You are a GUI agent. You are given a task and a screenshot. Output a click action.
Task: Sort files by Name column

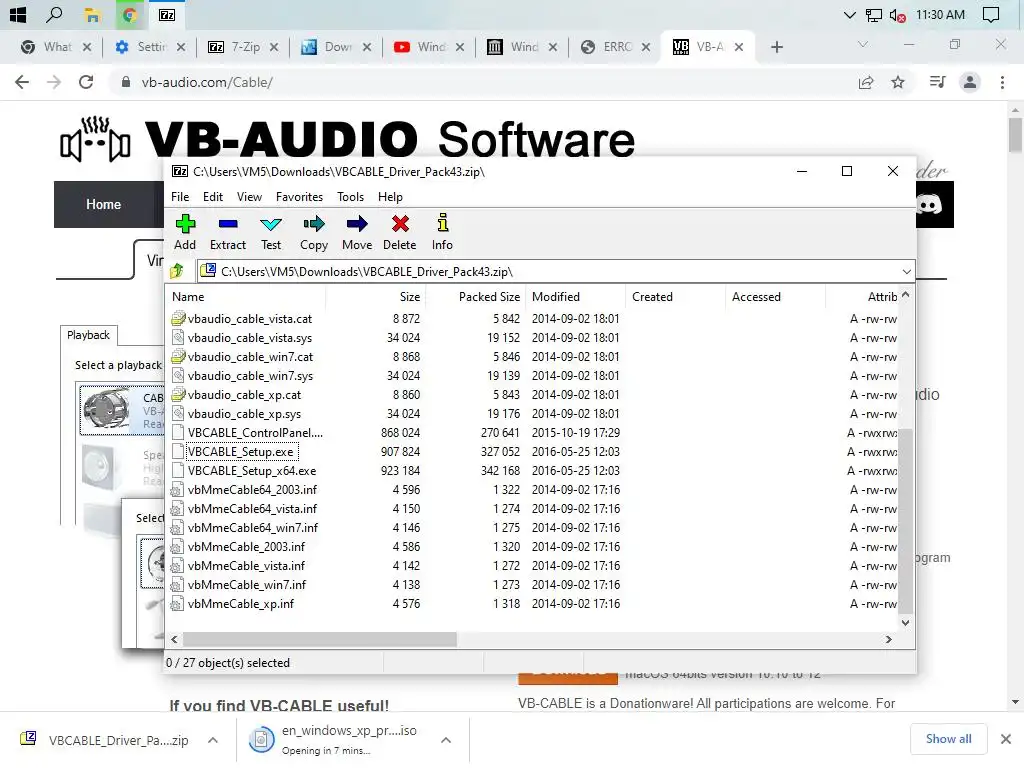(246, 296)
